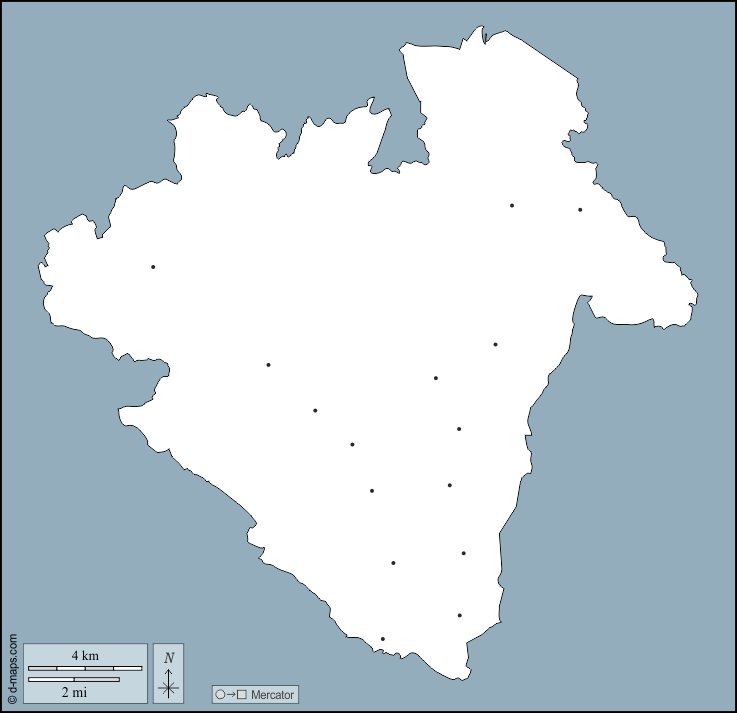Click the "4 km" distance text
The height and width of the screenshot is (713, 737).
(x=85, y=656)
